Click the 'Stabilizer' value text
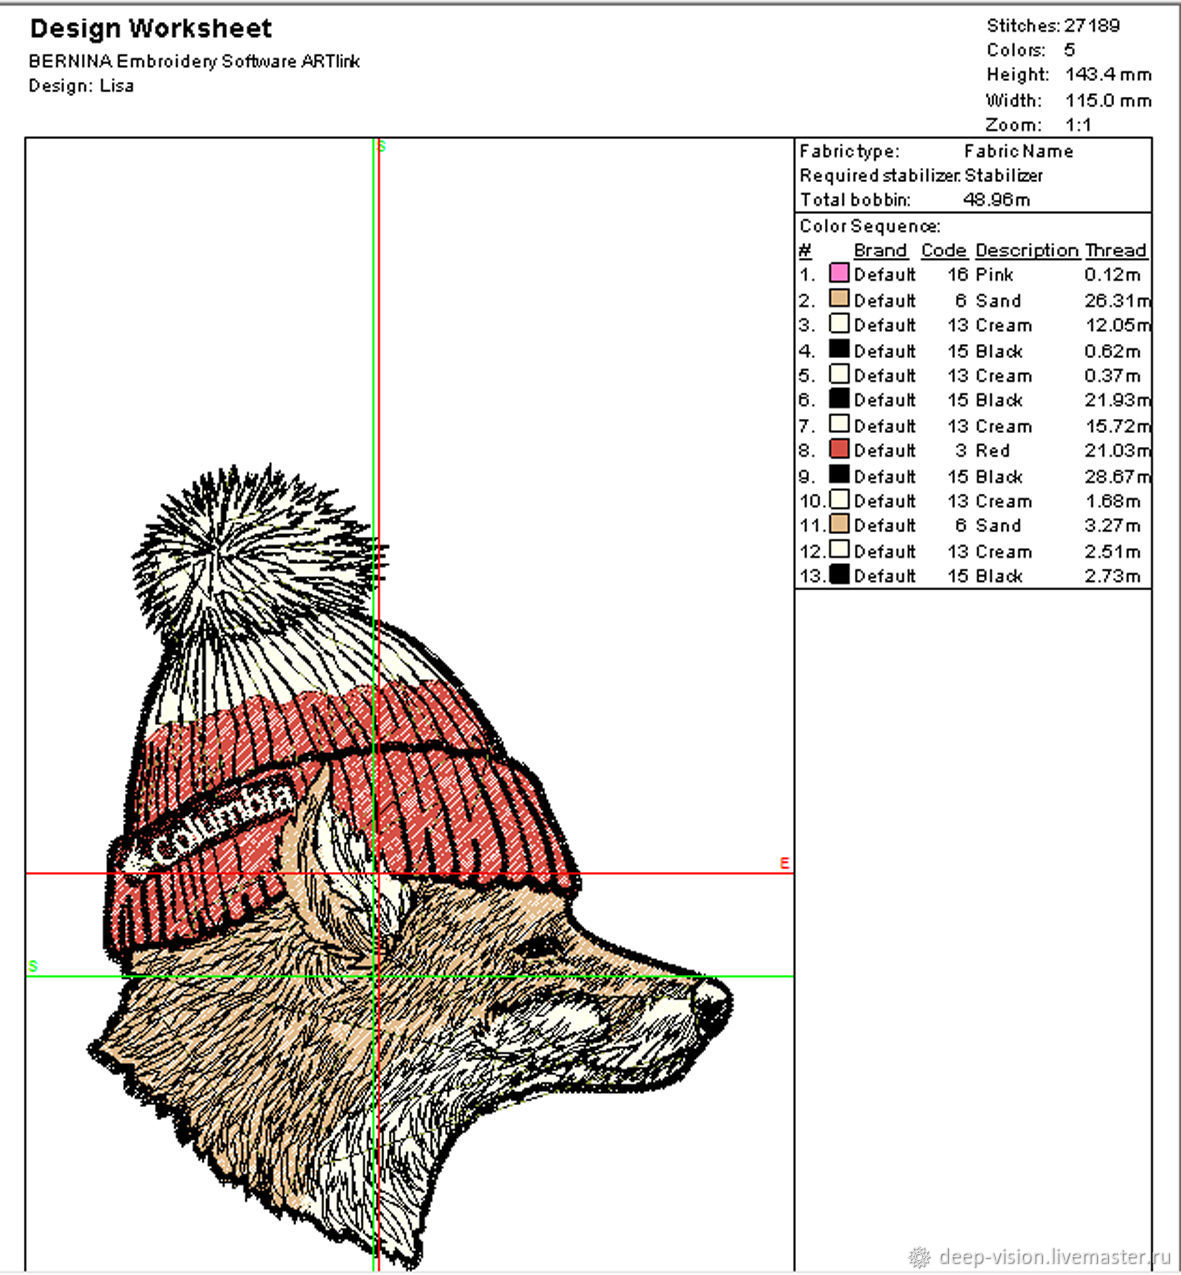Screen dimensions: 1181x1275 (1004, 175)
